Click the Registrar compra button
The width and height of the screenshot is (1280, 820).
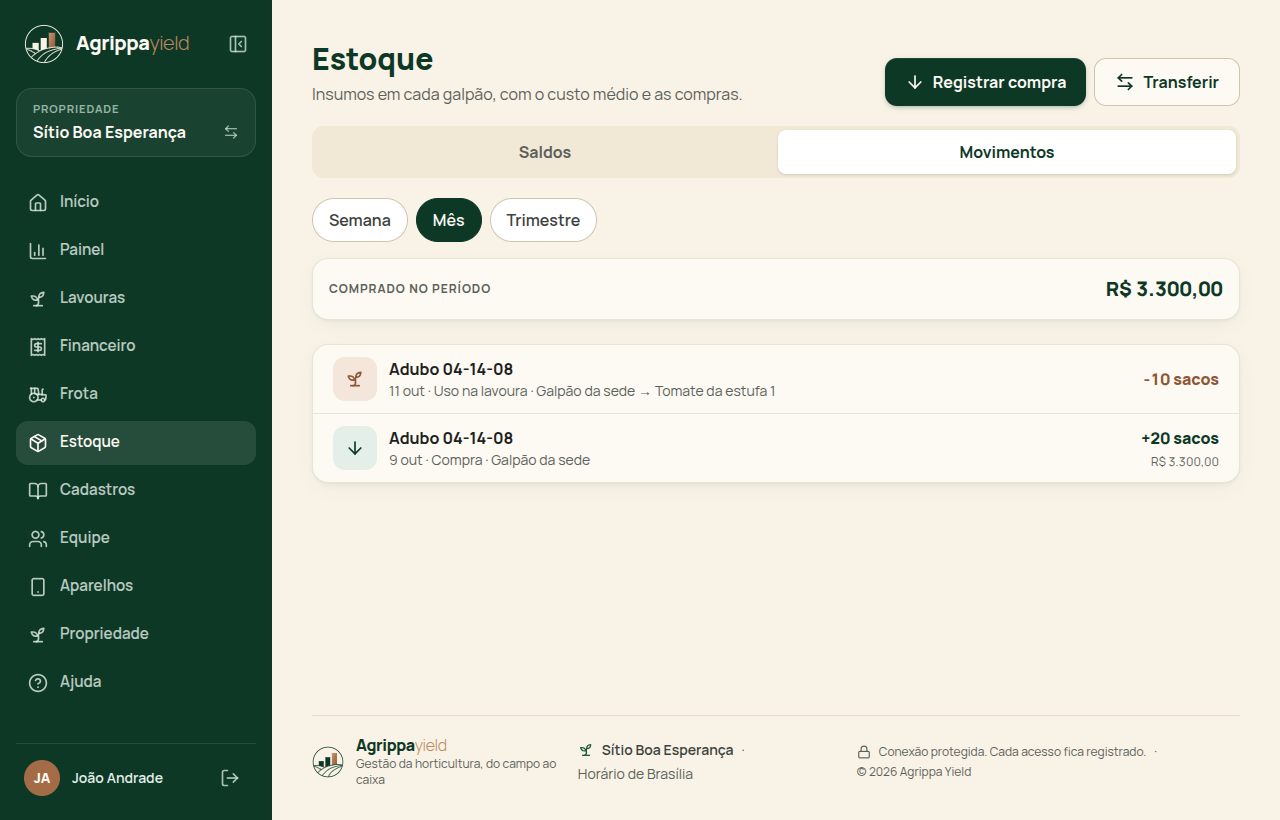coord(985,82)
